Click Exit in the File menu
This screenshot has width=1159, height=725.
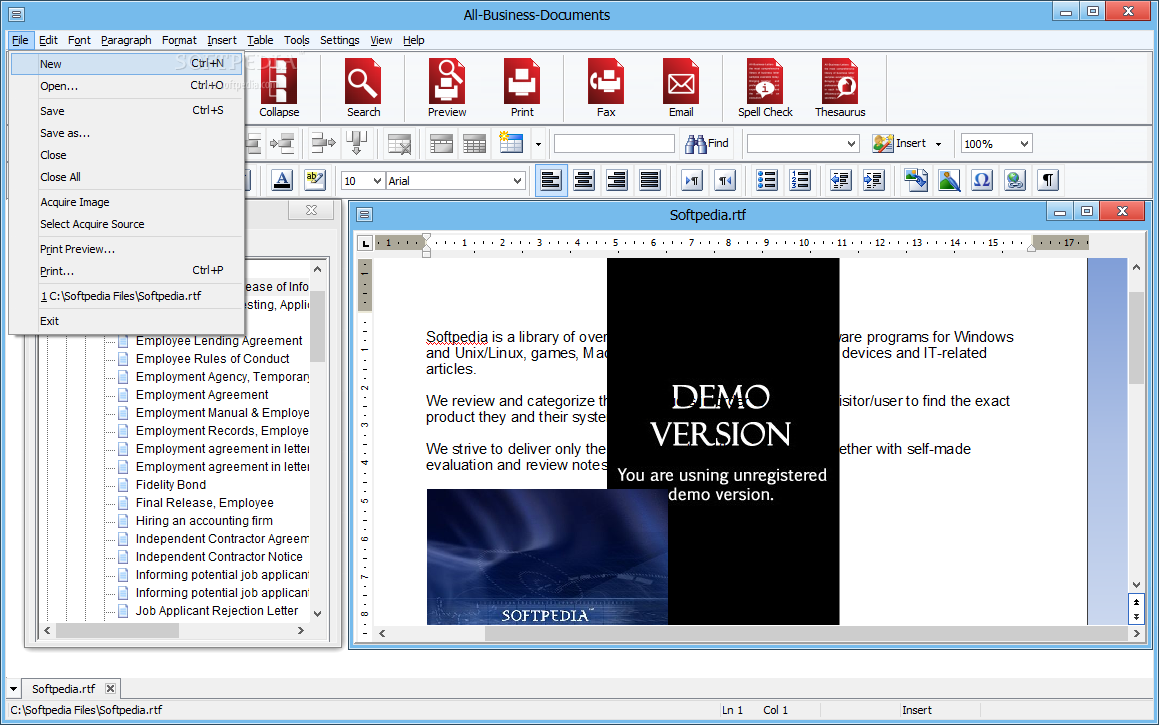pos(126,321)
